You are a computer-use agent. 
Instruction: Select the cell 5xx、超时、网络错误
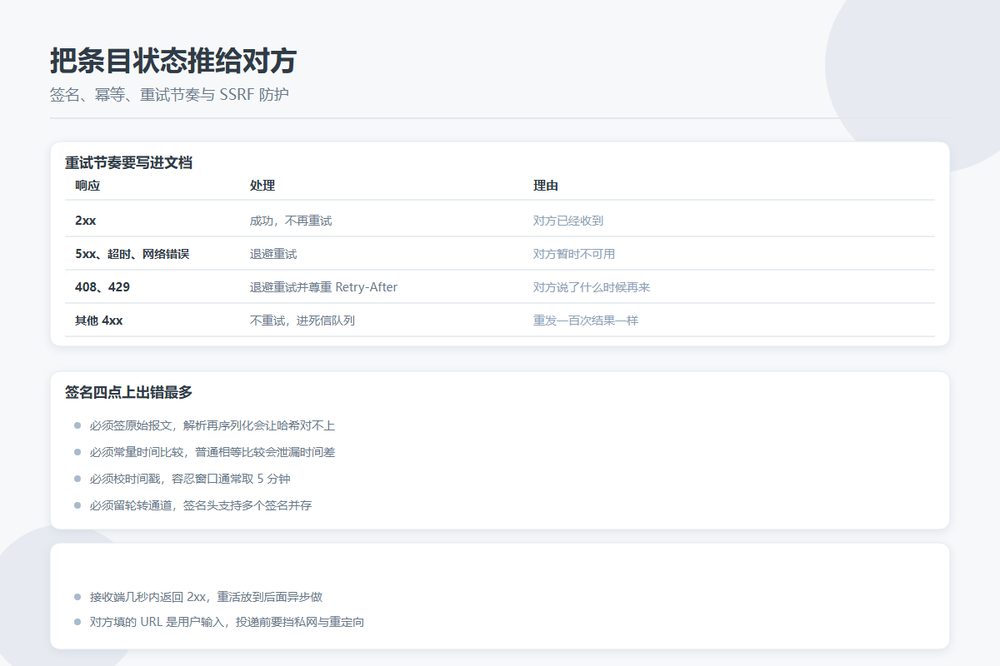[132, 254]
